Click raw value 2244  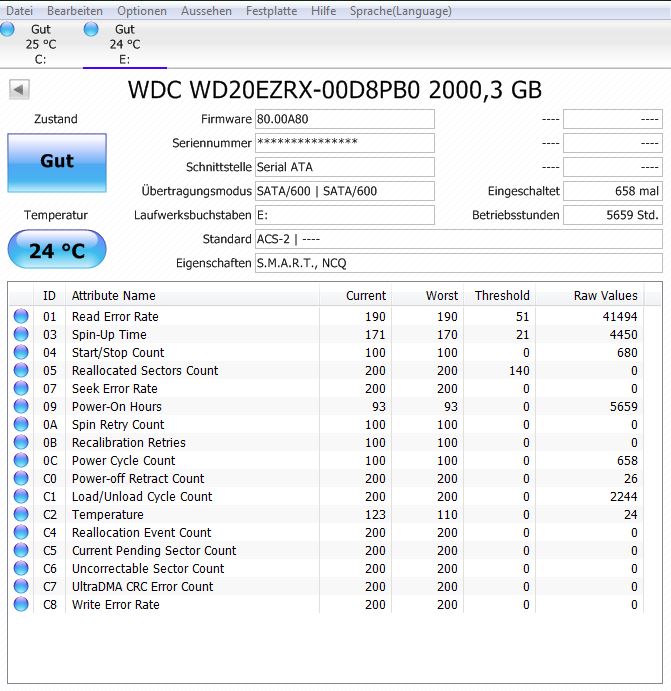pyautogui.click(x=623, y=497)
